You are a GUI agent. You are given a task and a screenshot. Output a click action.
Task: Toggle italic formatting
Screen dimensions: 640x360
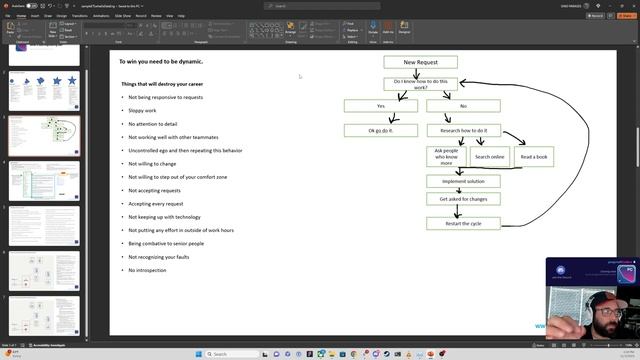(x=93, y=34)
